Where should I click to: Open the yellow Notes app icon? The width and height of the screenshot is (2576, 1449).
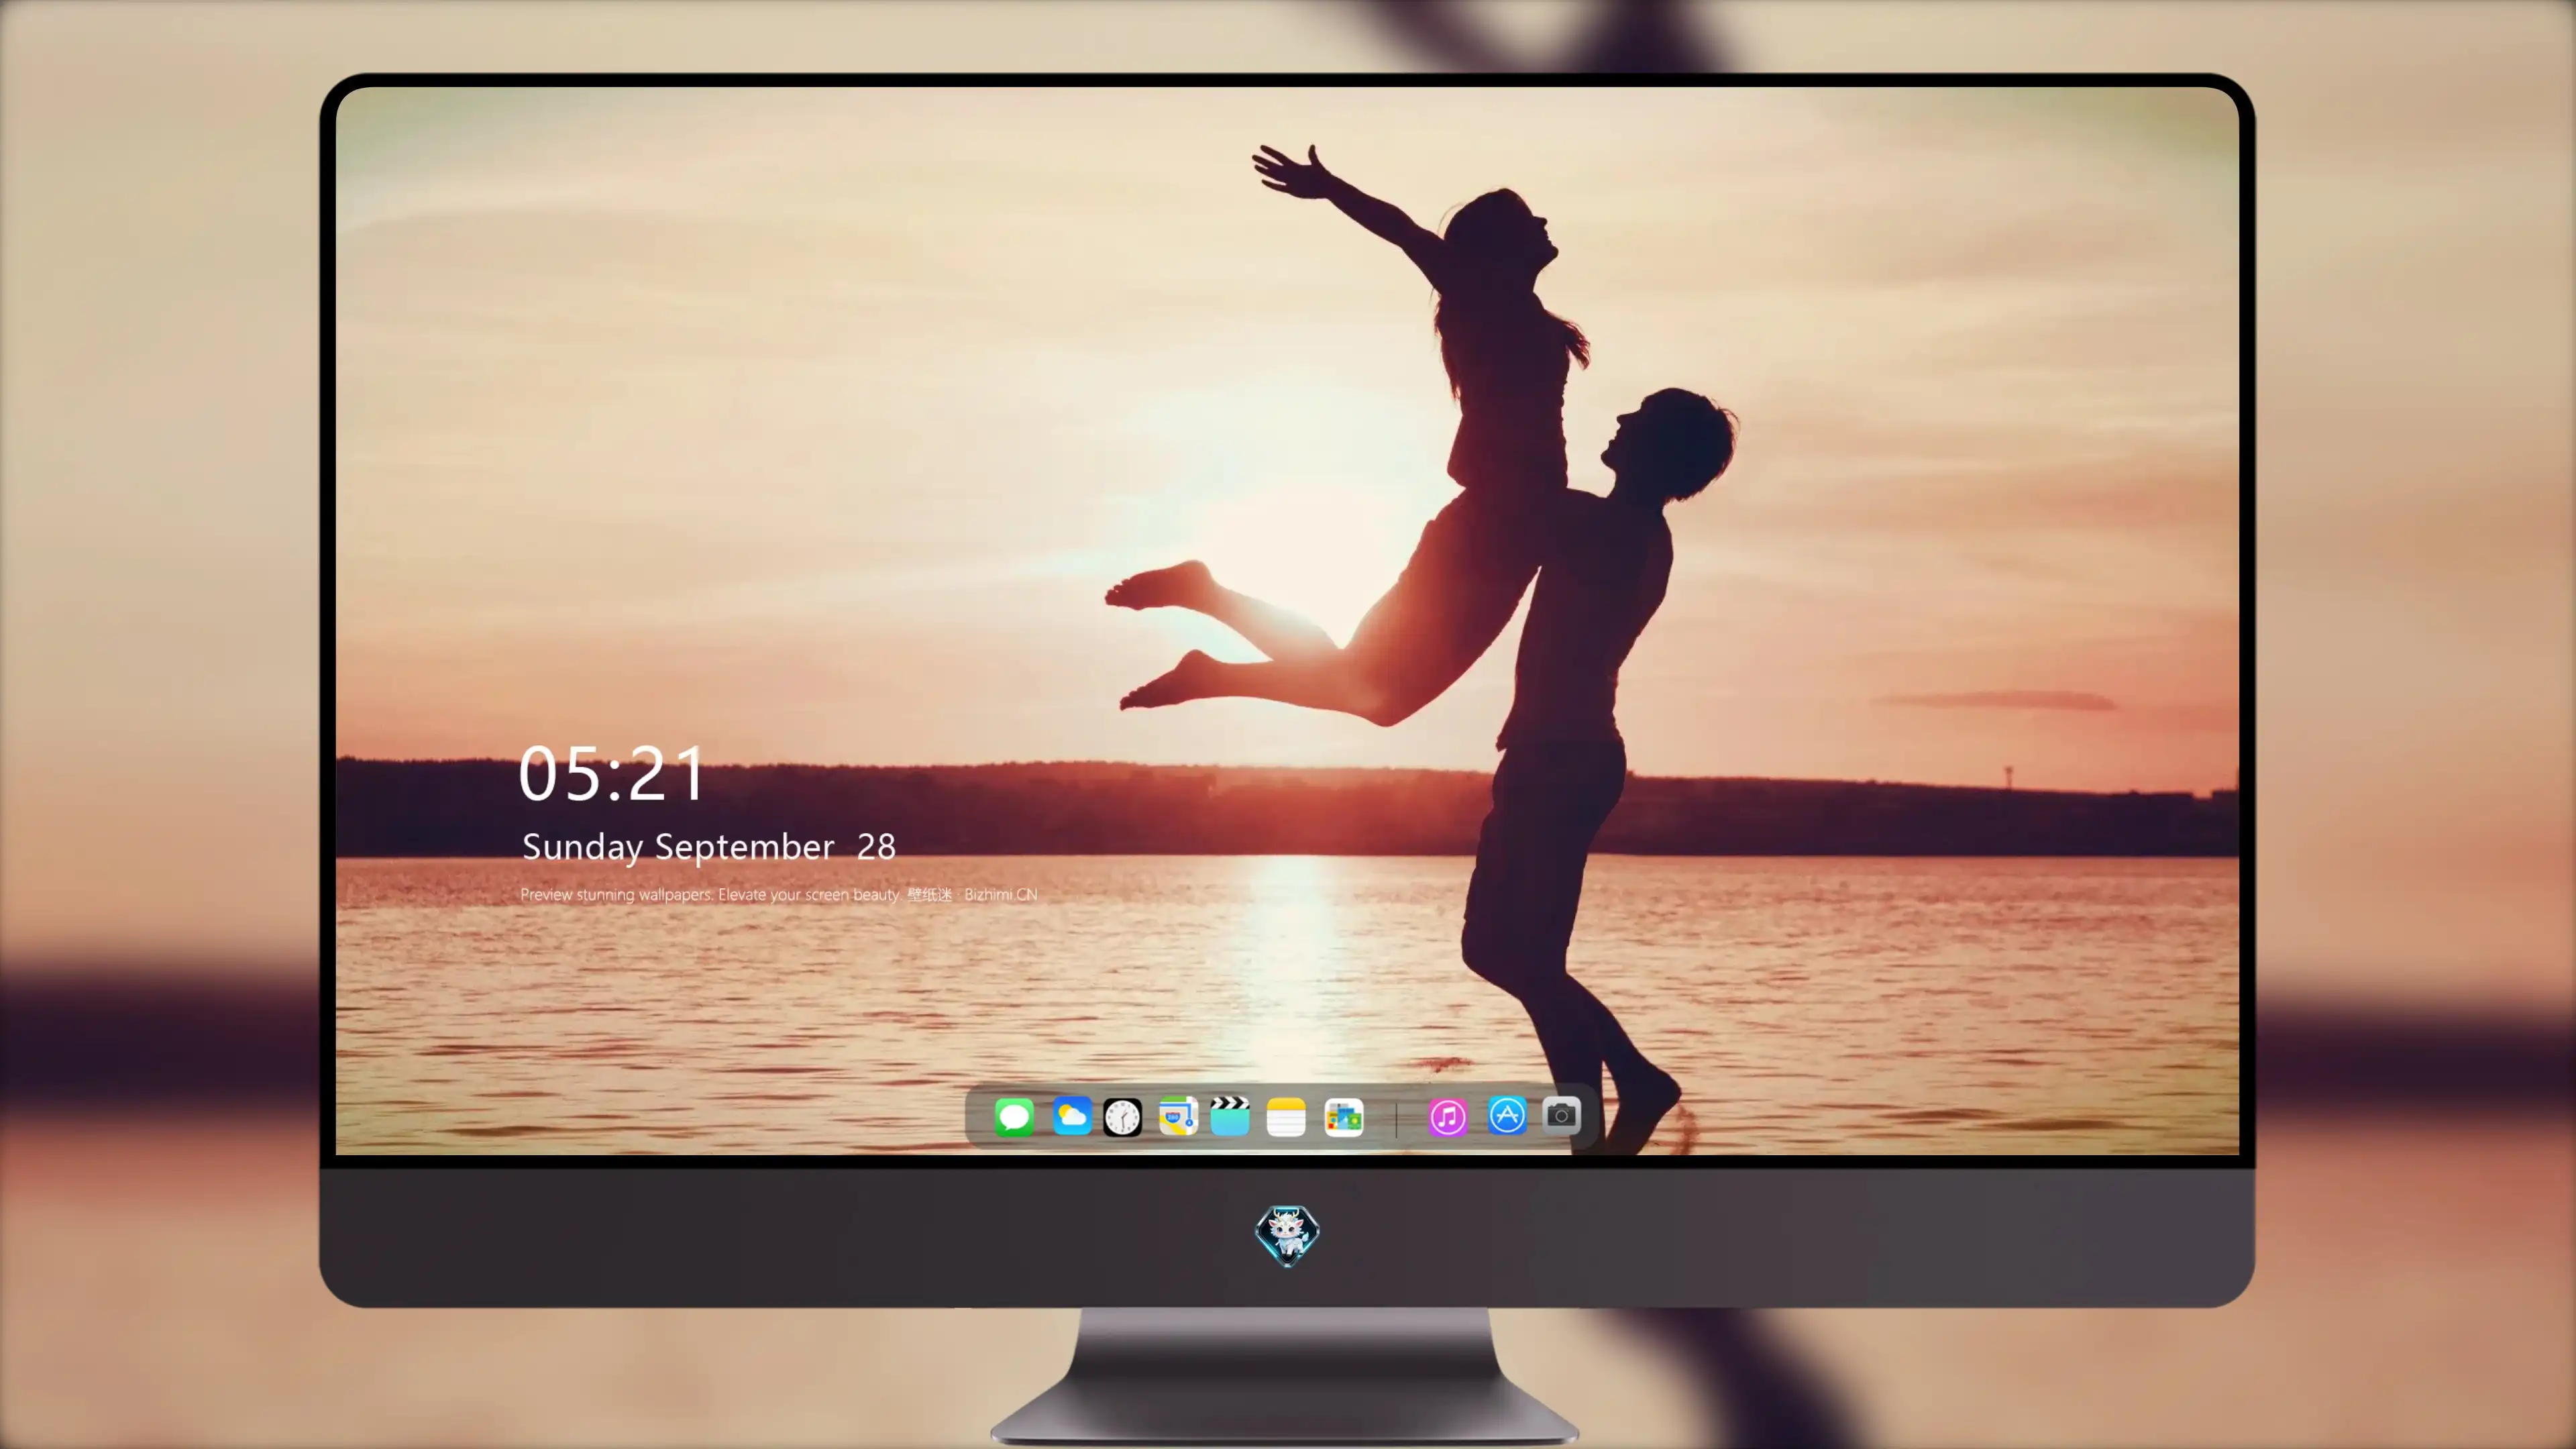1286,1116
